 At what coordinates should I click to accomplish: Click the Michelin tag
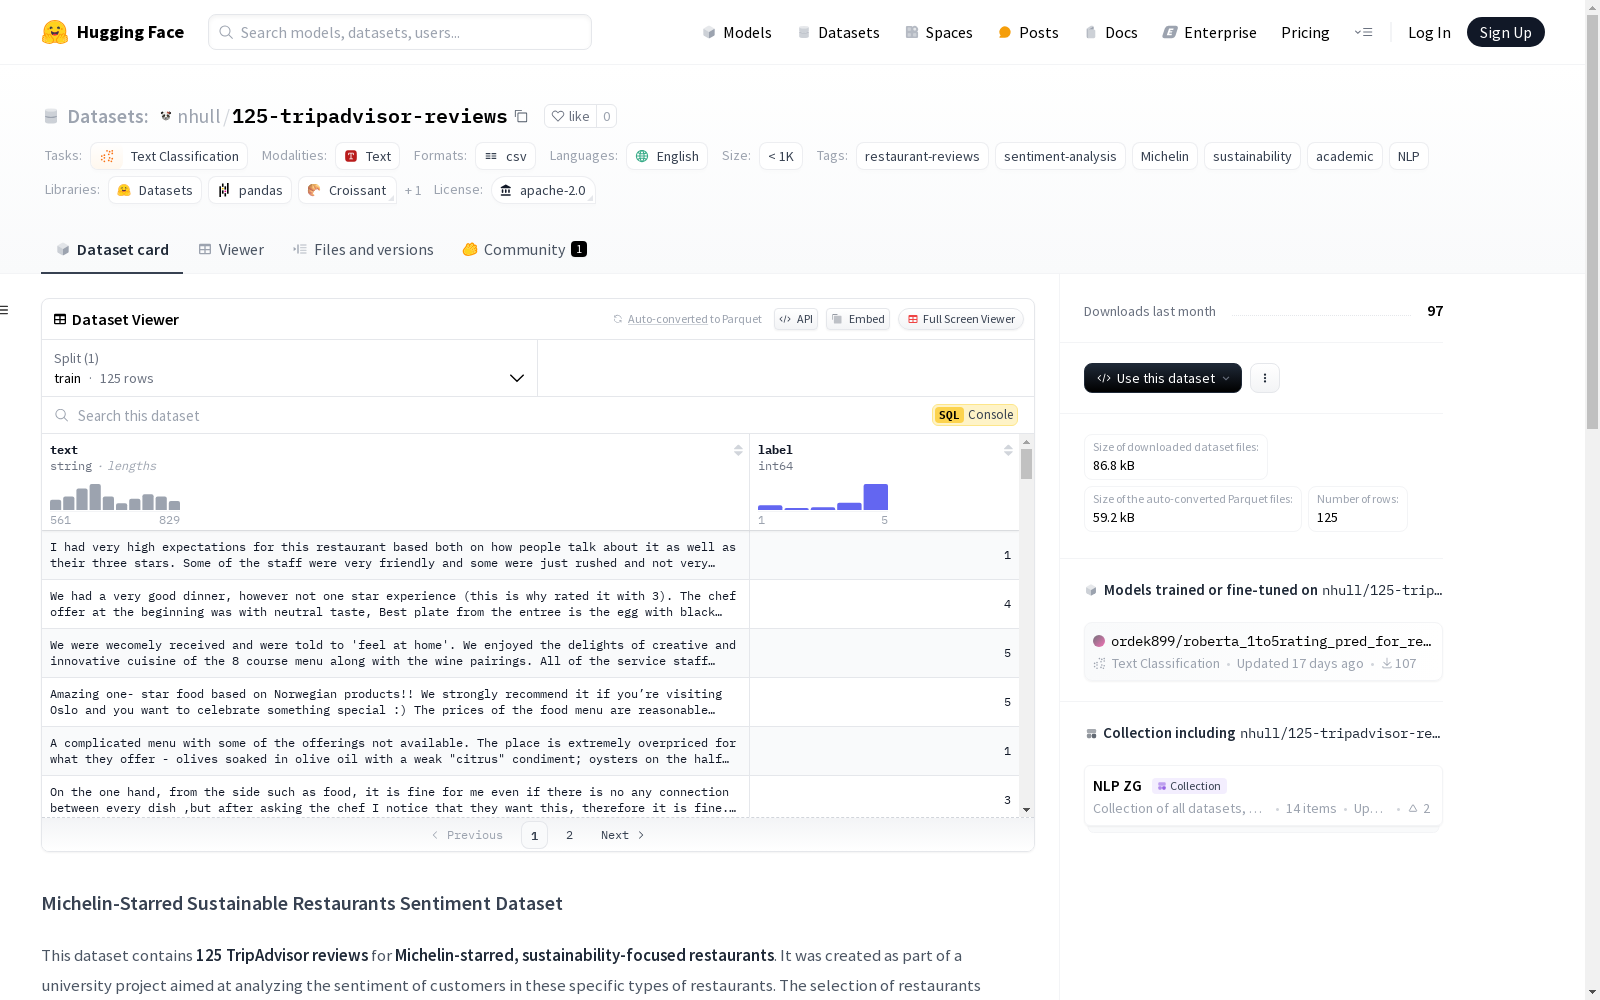pyautogui.click(x=1165, y=156)
